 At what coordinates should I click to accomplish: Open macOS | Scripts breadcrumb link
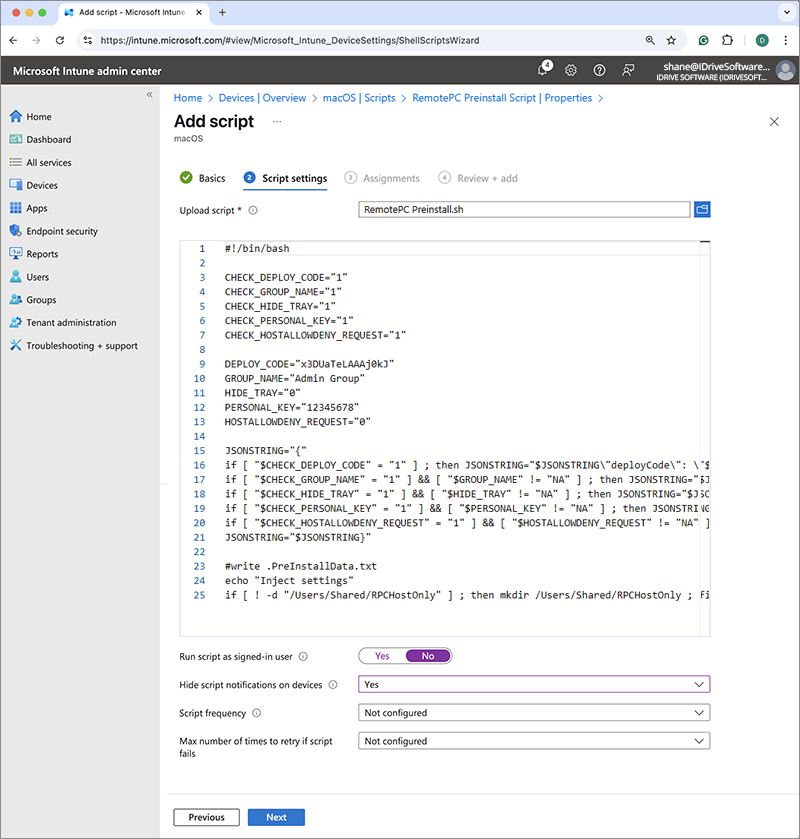click(x=359, y=98)
